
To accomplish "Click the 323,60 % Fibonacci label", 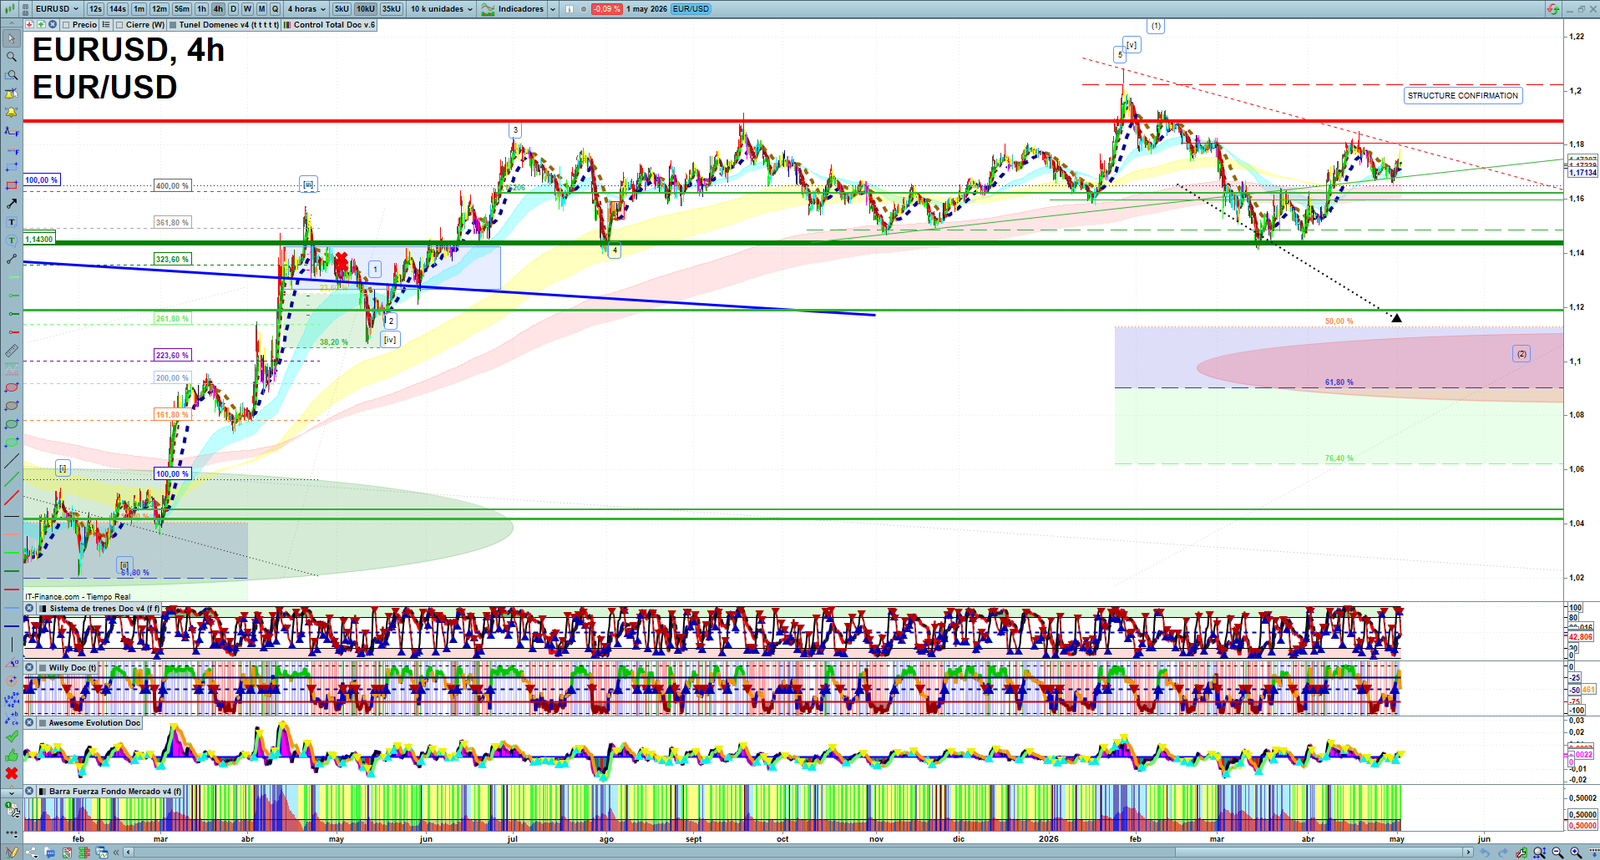I will 172,259.
